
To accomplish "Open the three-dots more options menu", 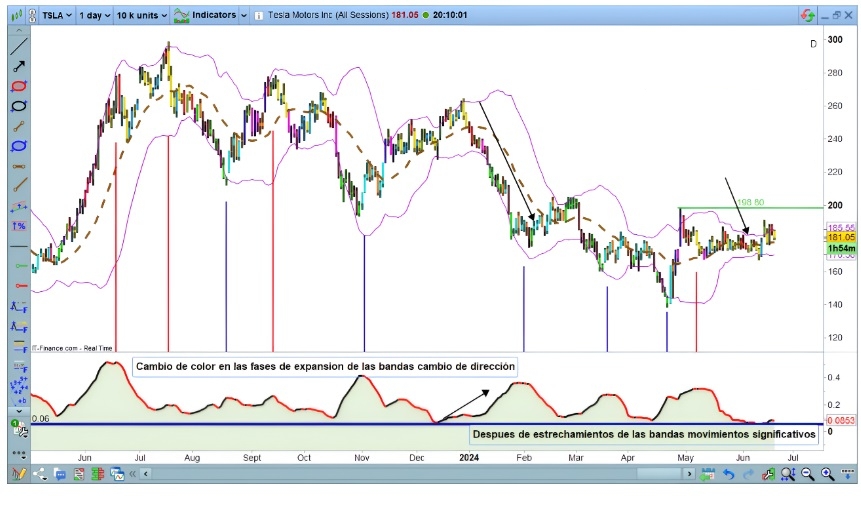I will coord(18,452).
